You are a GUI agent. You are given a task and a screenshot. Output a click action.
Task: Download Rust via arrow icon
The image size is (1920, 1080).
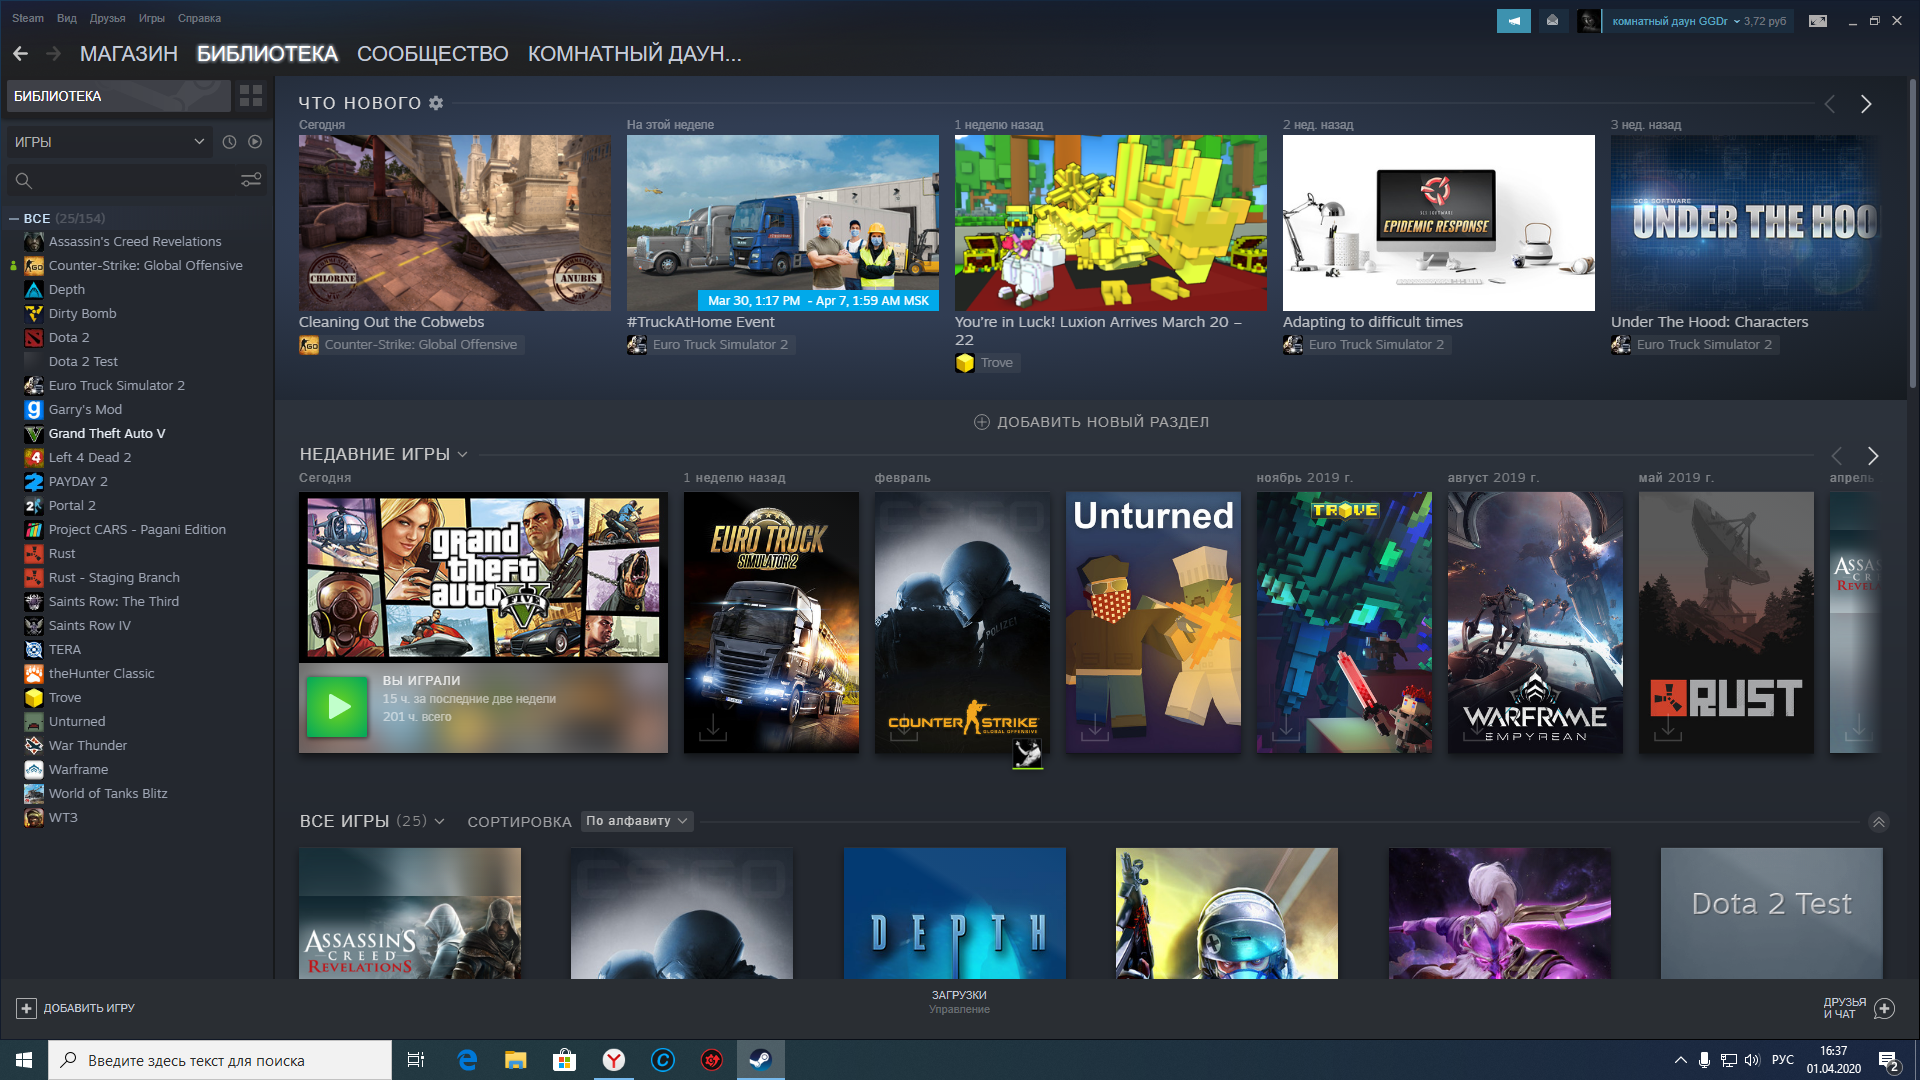point(1668,726)
